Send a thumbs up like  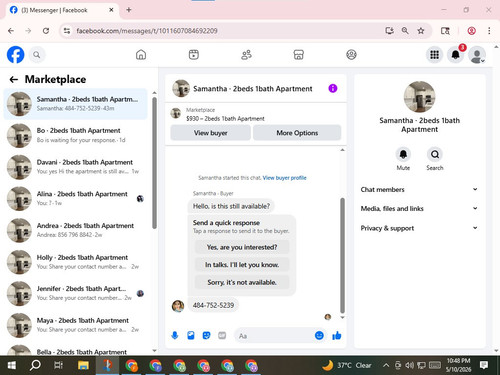(337, 335)
